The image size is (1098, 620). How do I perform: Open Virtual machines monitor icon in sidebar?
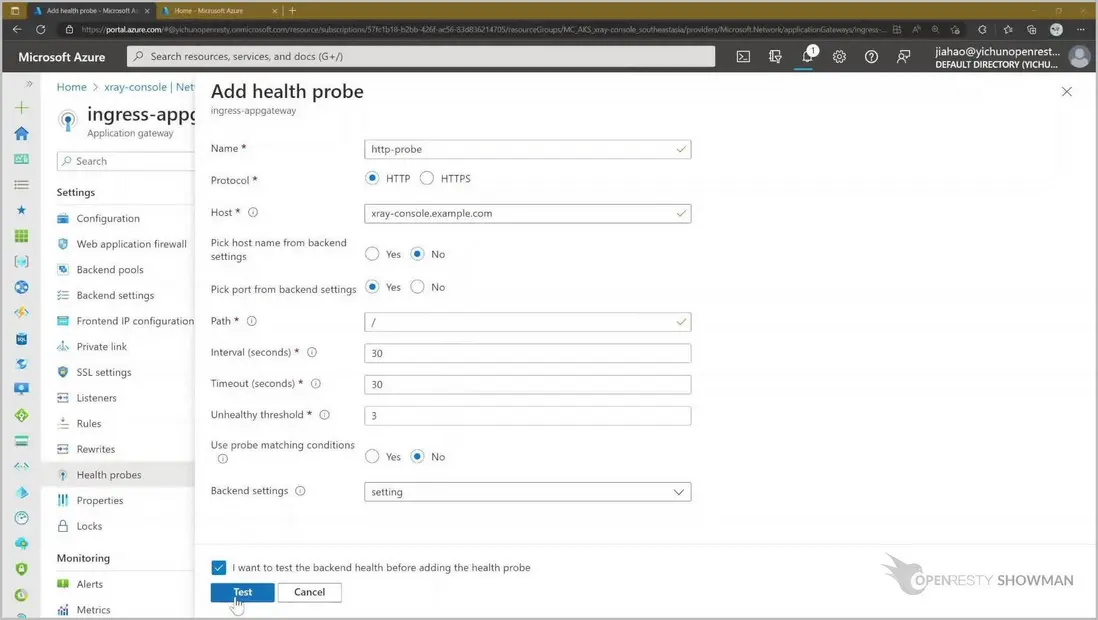(22, 389)
